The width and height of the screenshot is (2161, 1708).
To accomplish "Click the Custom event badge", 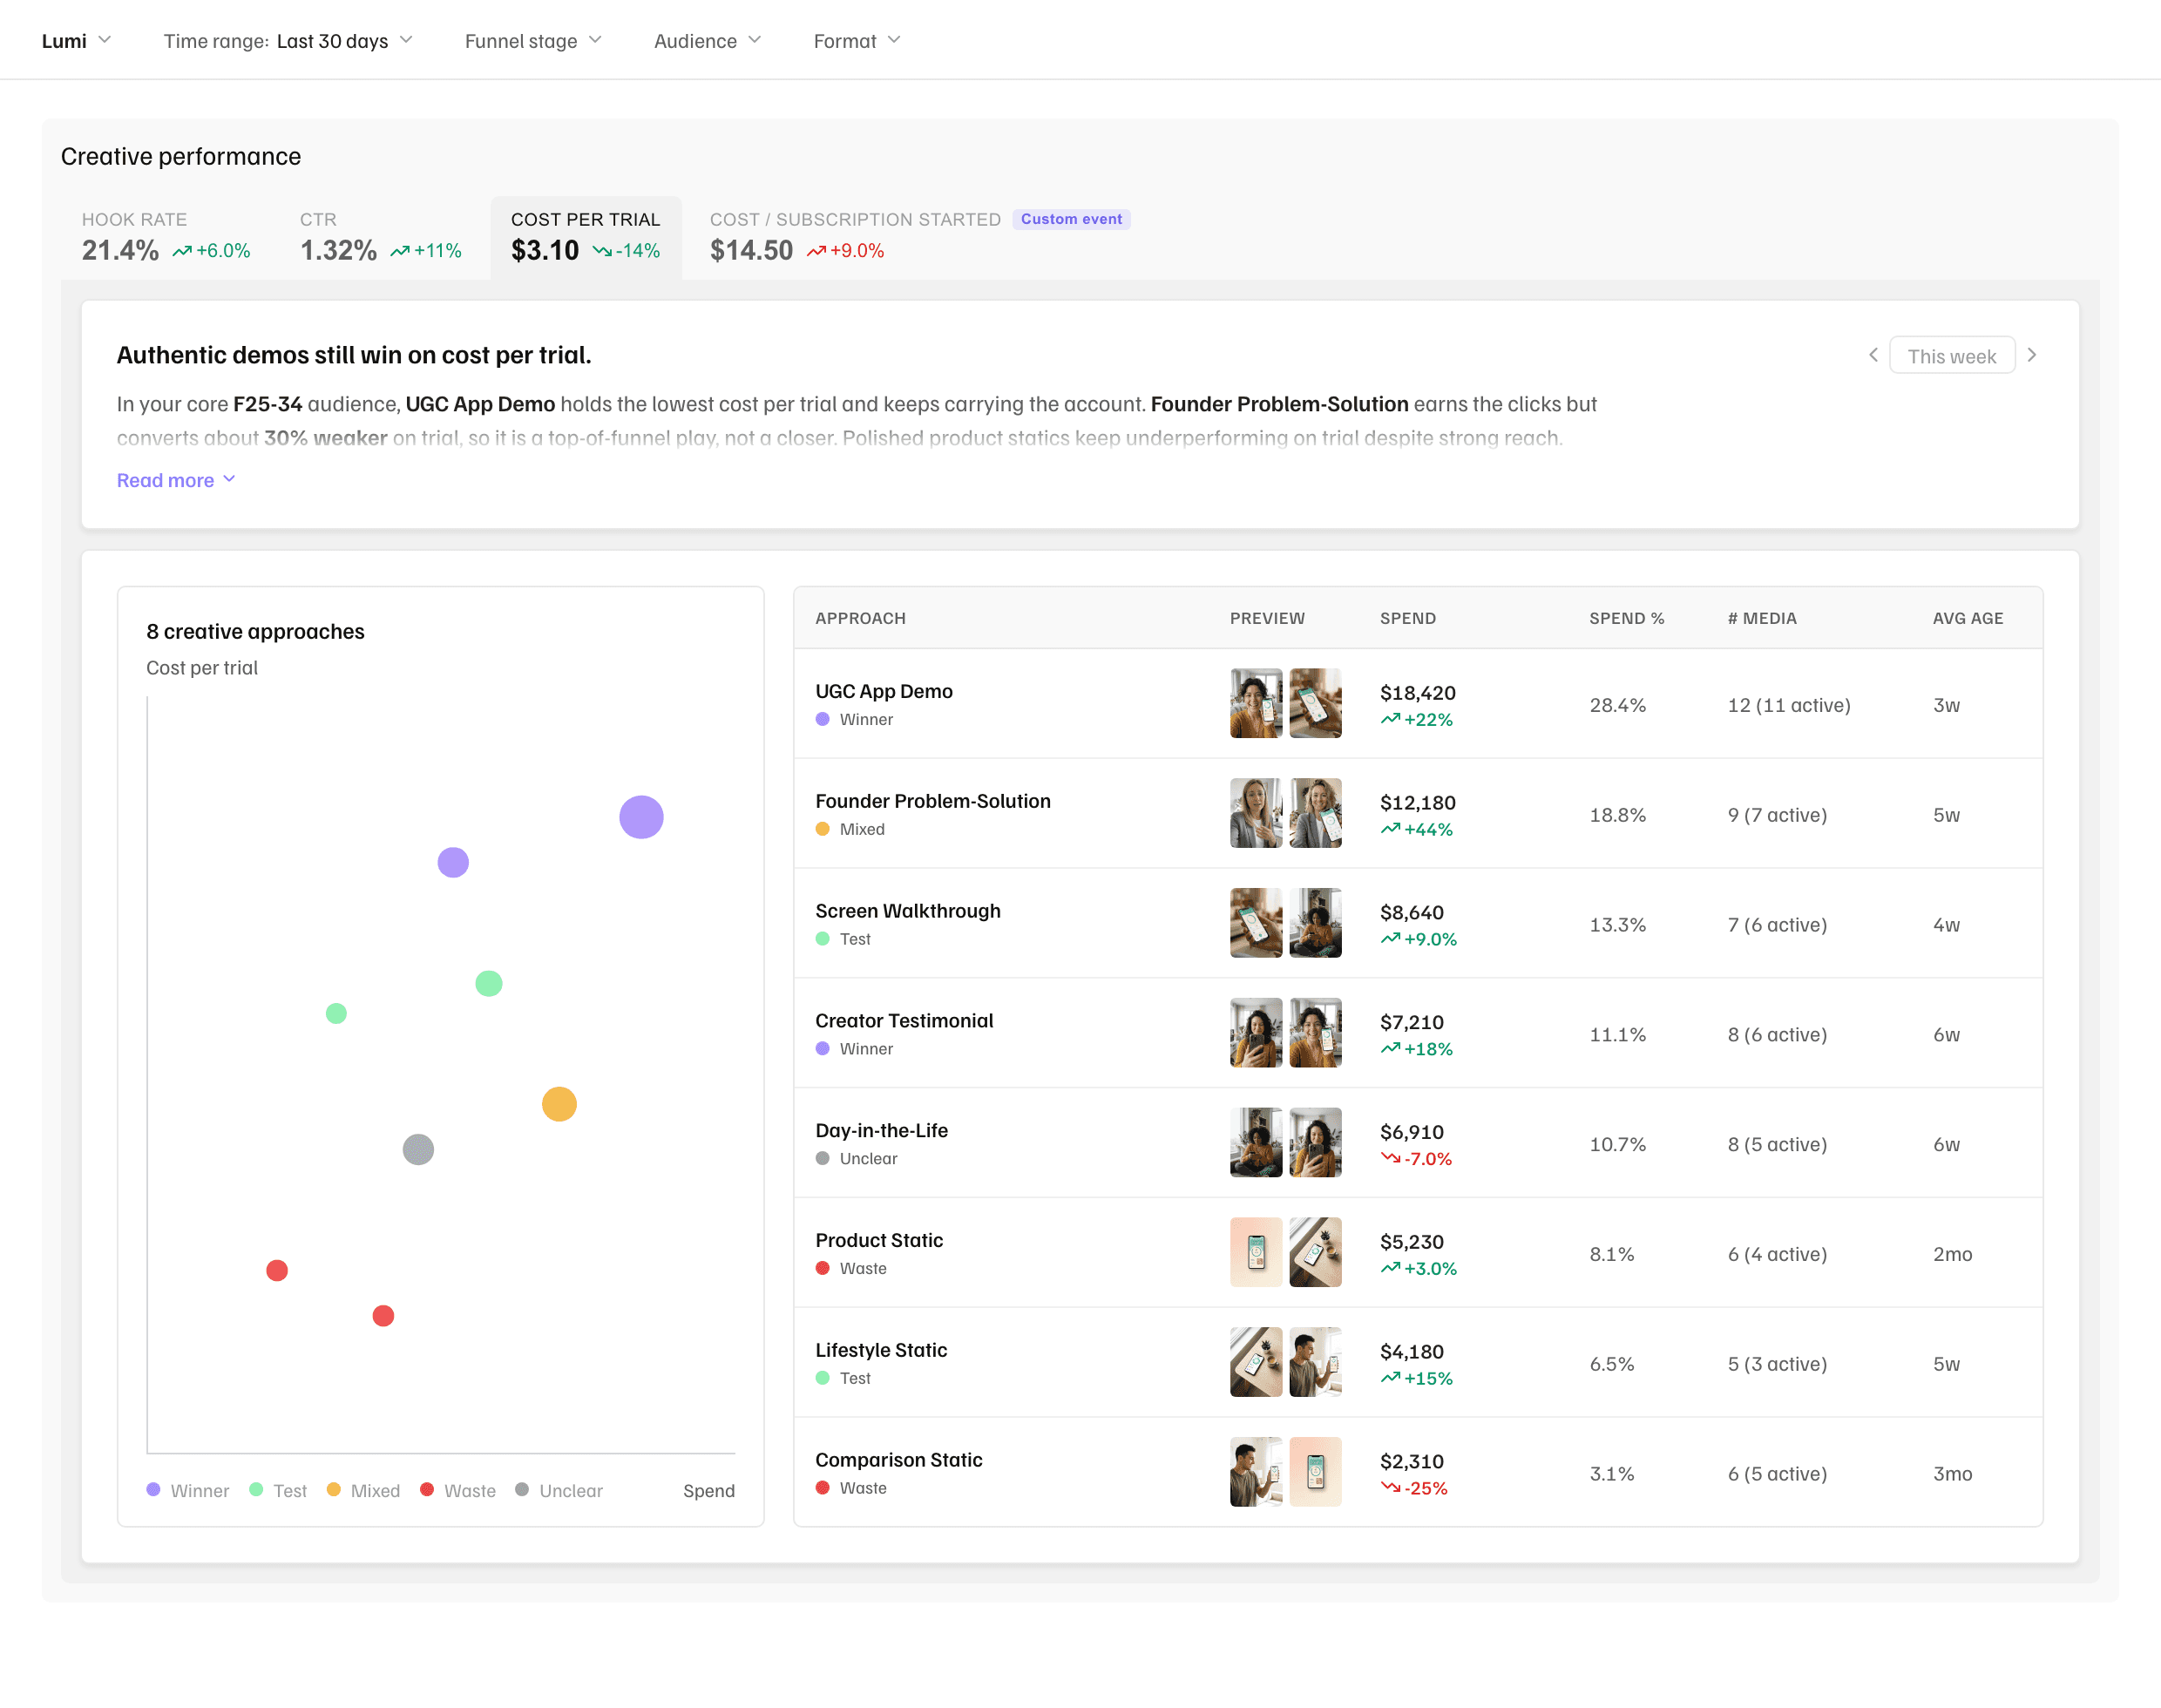I will [x=1071, y=219].
